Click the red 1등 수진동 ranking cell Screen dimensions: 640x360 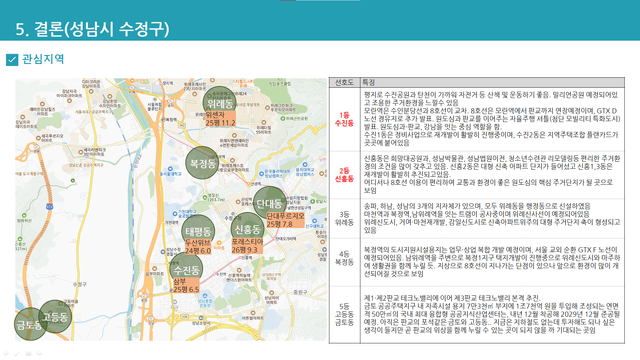point(344,119)
